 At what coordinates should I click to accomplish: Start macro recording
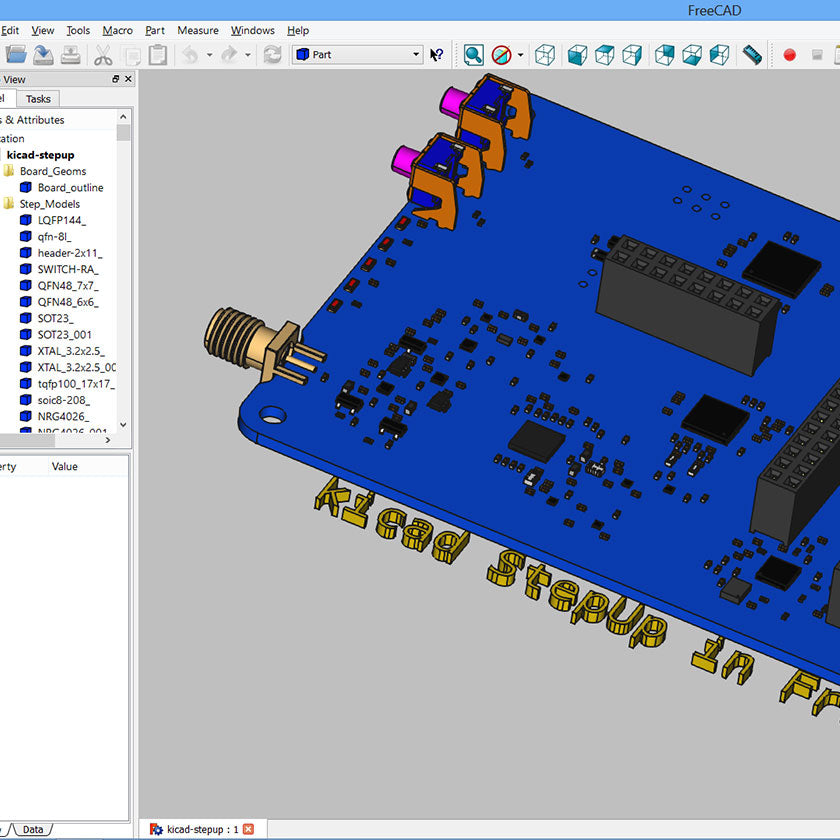pos(790,55)
